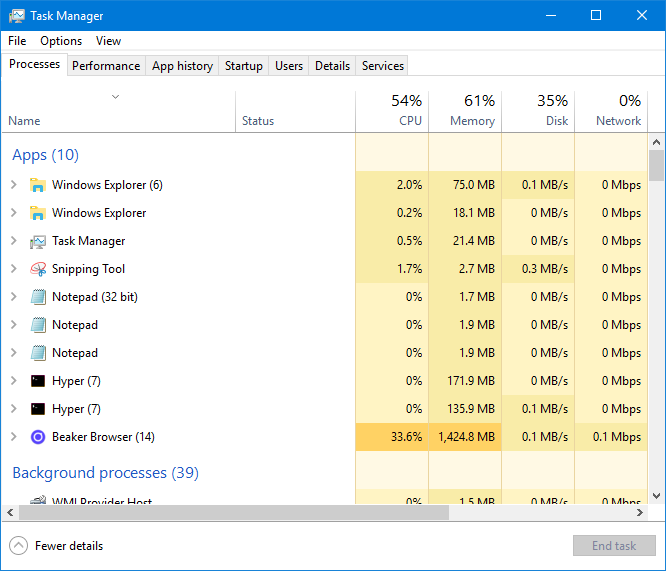Expand the Hyper (7) 171.9 MB group
The image size is (666, 571).
pos(14,381)
